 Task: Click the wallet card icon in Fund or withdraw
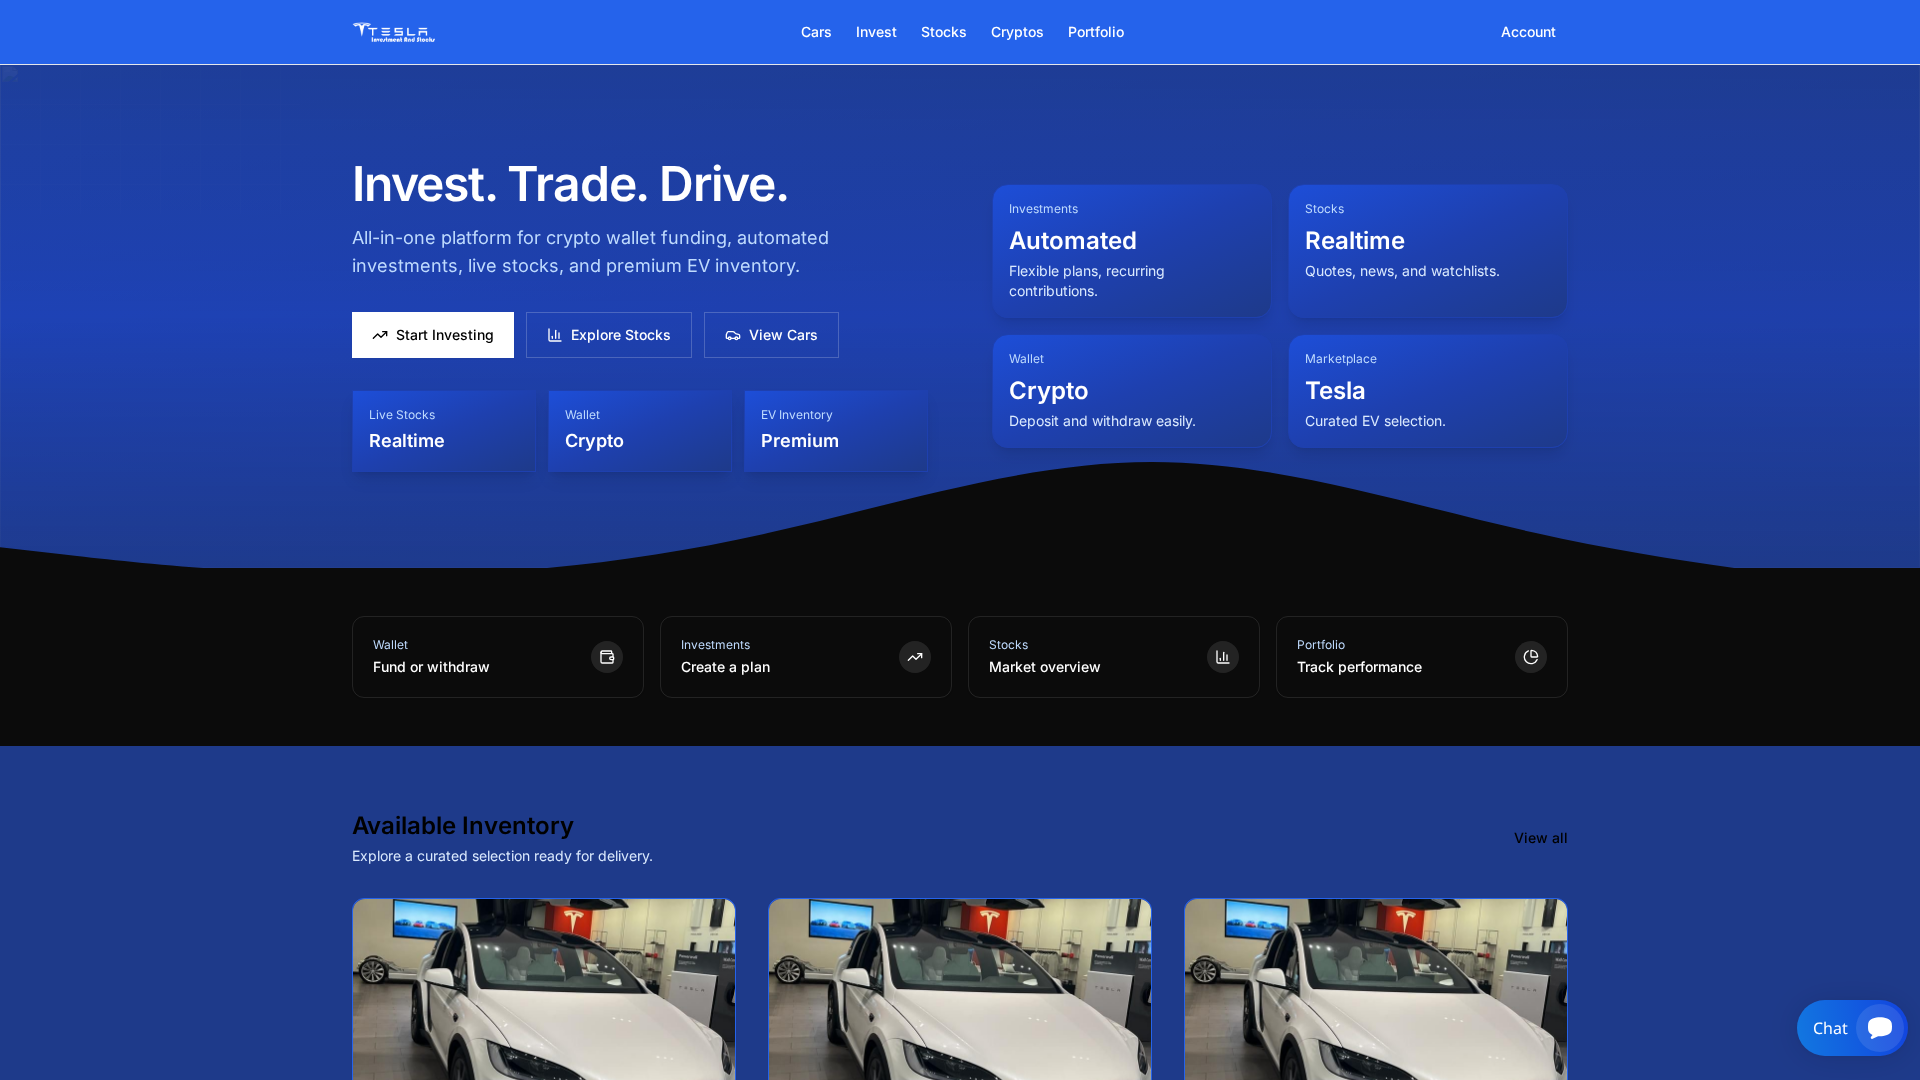coord(606,657)
